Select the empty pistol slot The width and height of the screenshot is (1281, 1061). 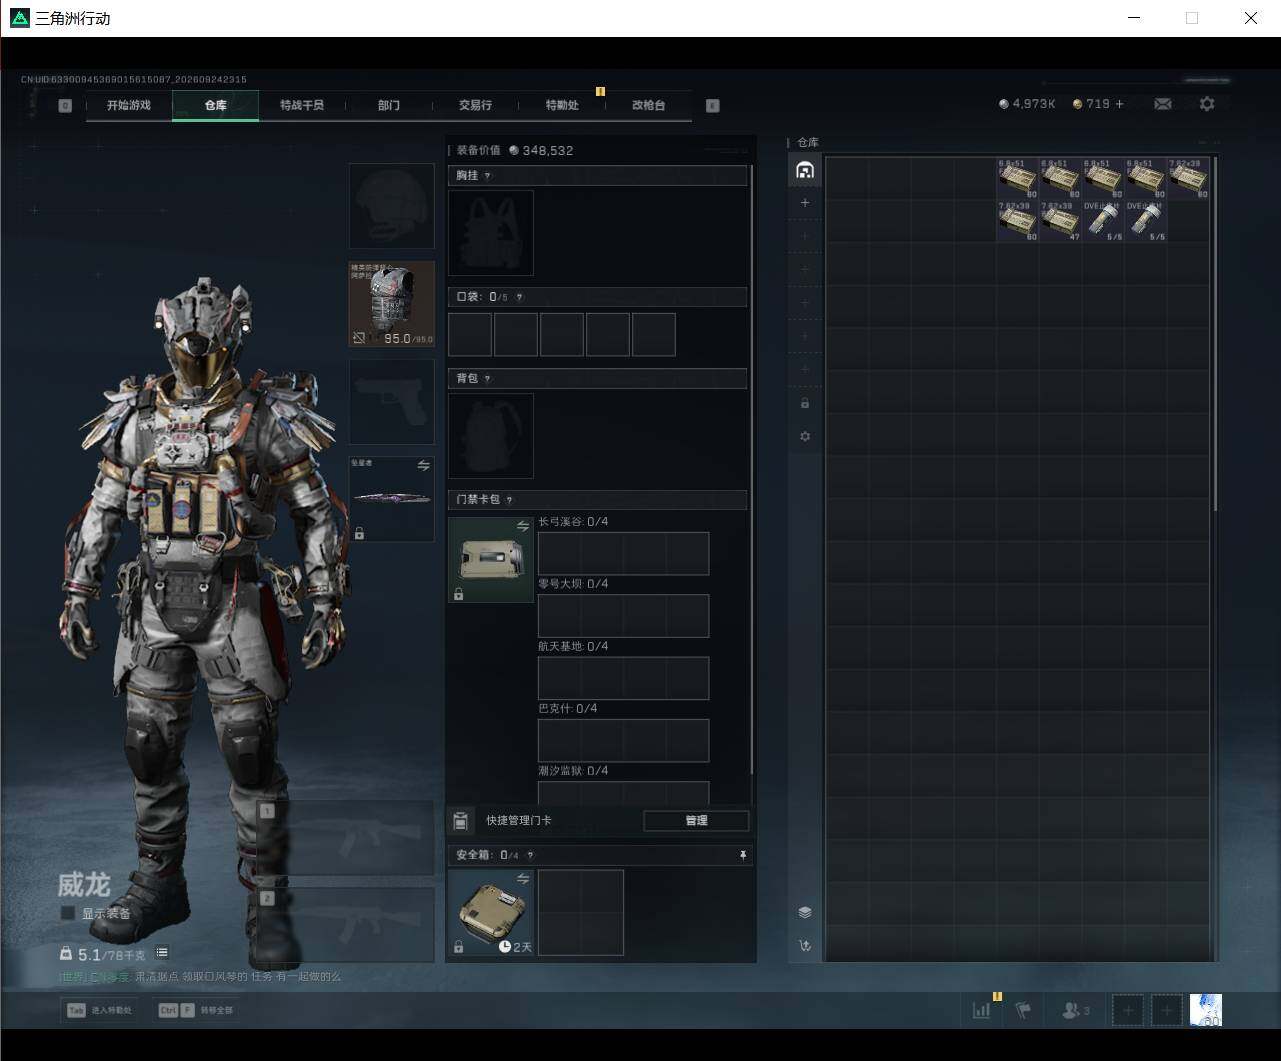pos(392,402)
